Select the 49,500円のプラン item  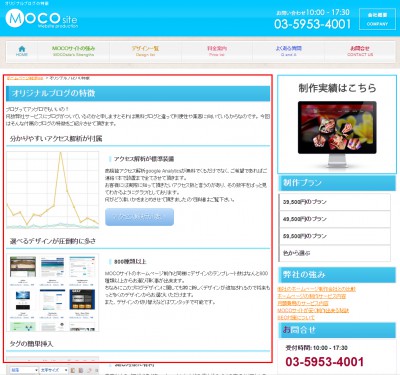point(334,219)
